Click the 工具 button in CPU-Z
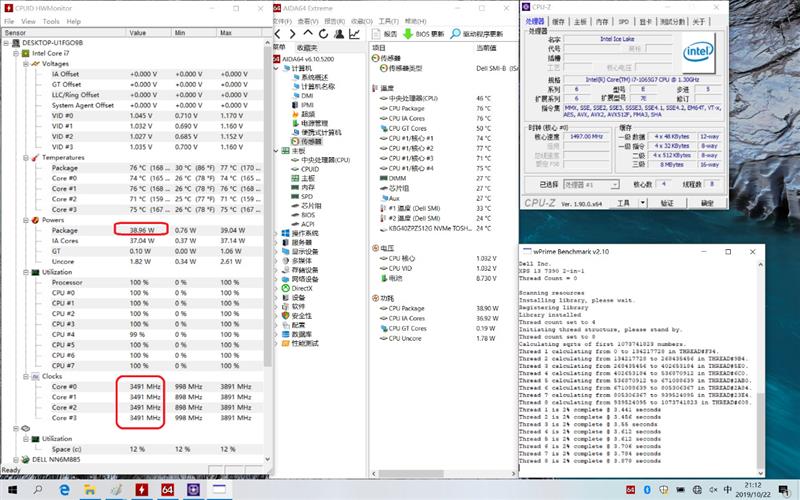The image size is (800, 500). tap(623, 203)
